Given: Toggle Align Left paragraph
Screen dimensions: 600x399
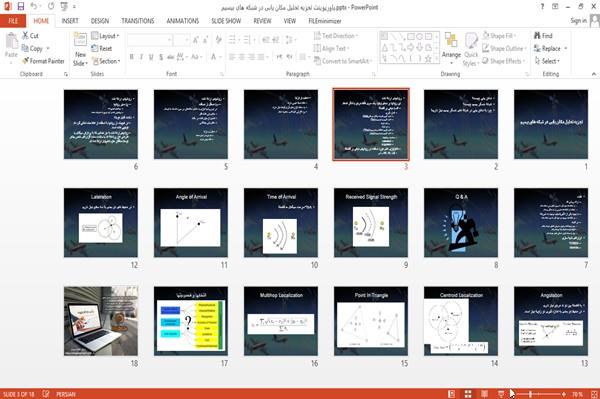Looking at the screenshot, I should pyautogui.click(x=232, y=57).
